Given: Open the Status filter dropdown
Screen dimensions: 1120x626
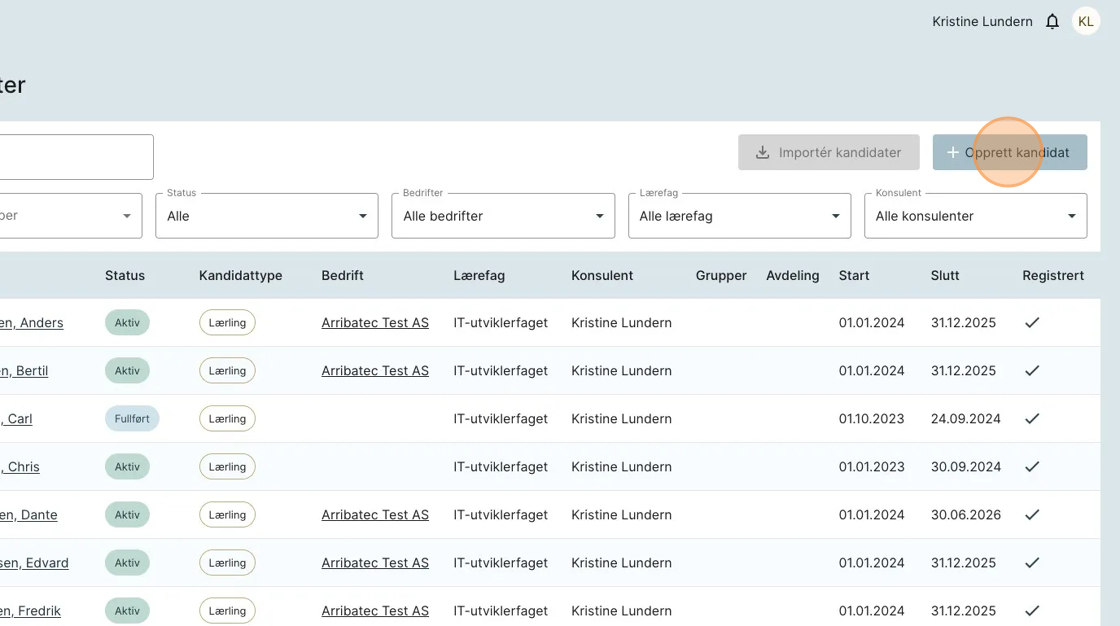Looking at the screenshot, I should pos(266,216).
